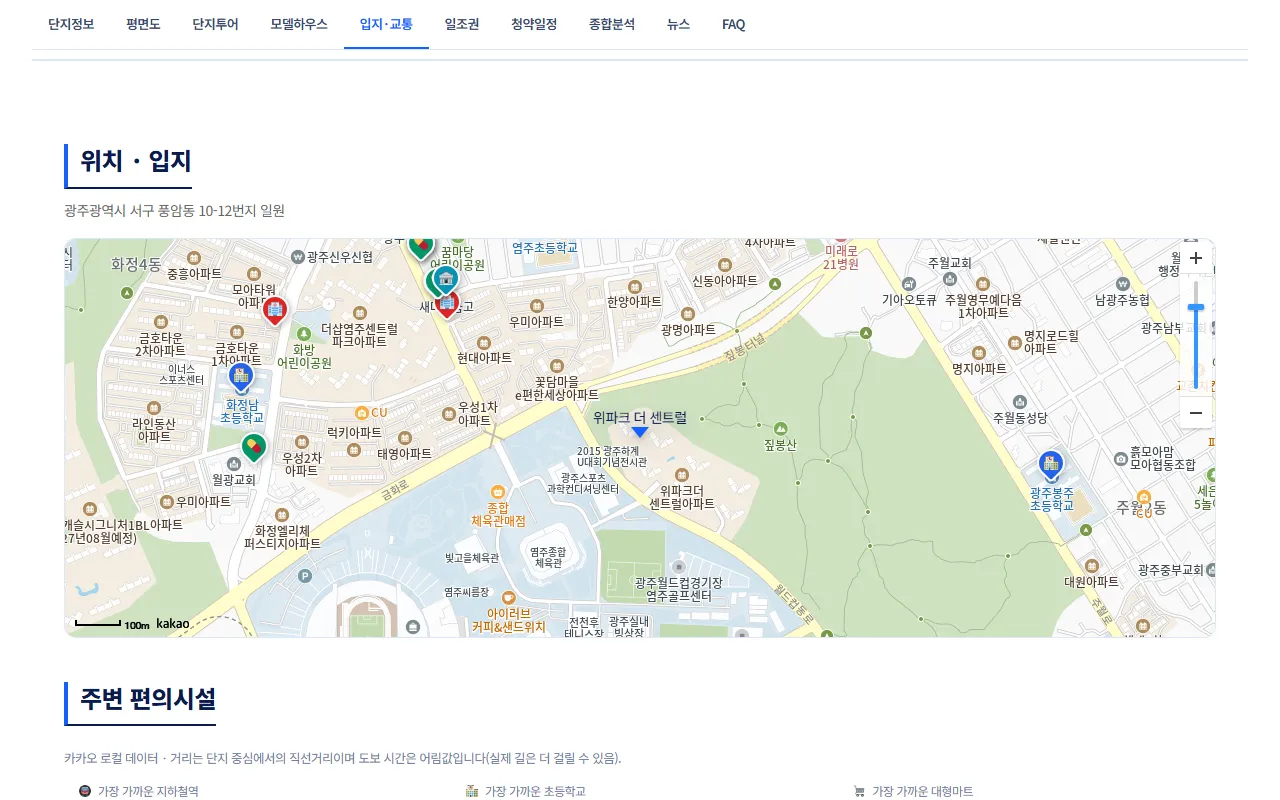This screenshot has height=800, width=1280.
Task: Click the 염주종합체육관 map label
Action: (548, 557)
